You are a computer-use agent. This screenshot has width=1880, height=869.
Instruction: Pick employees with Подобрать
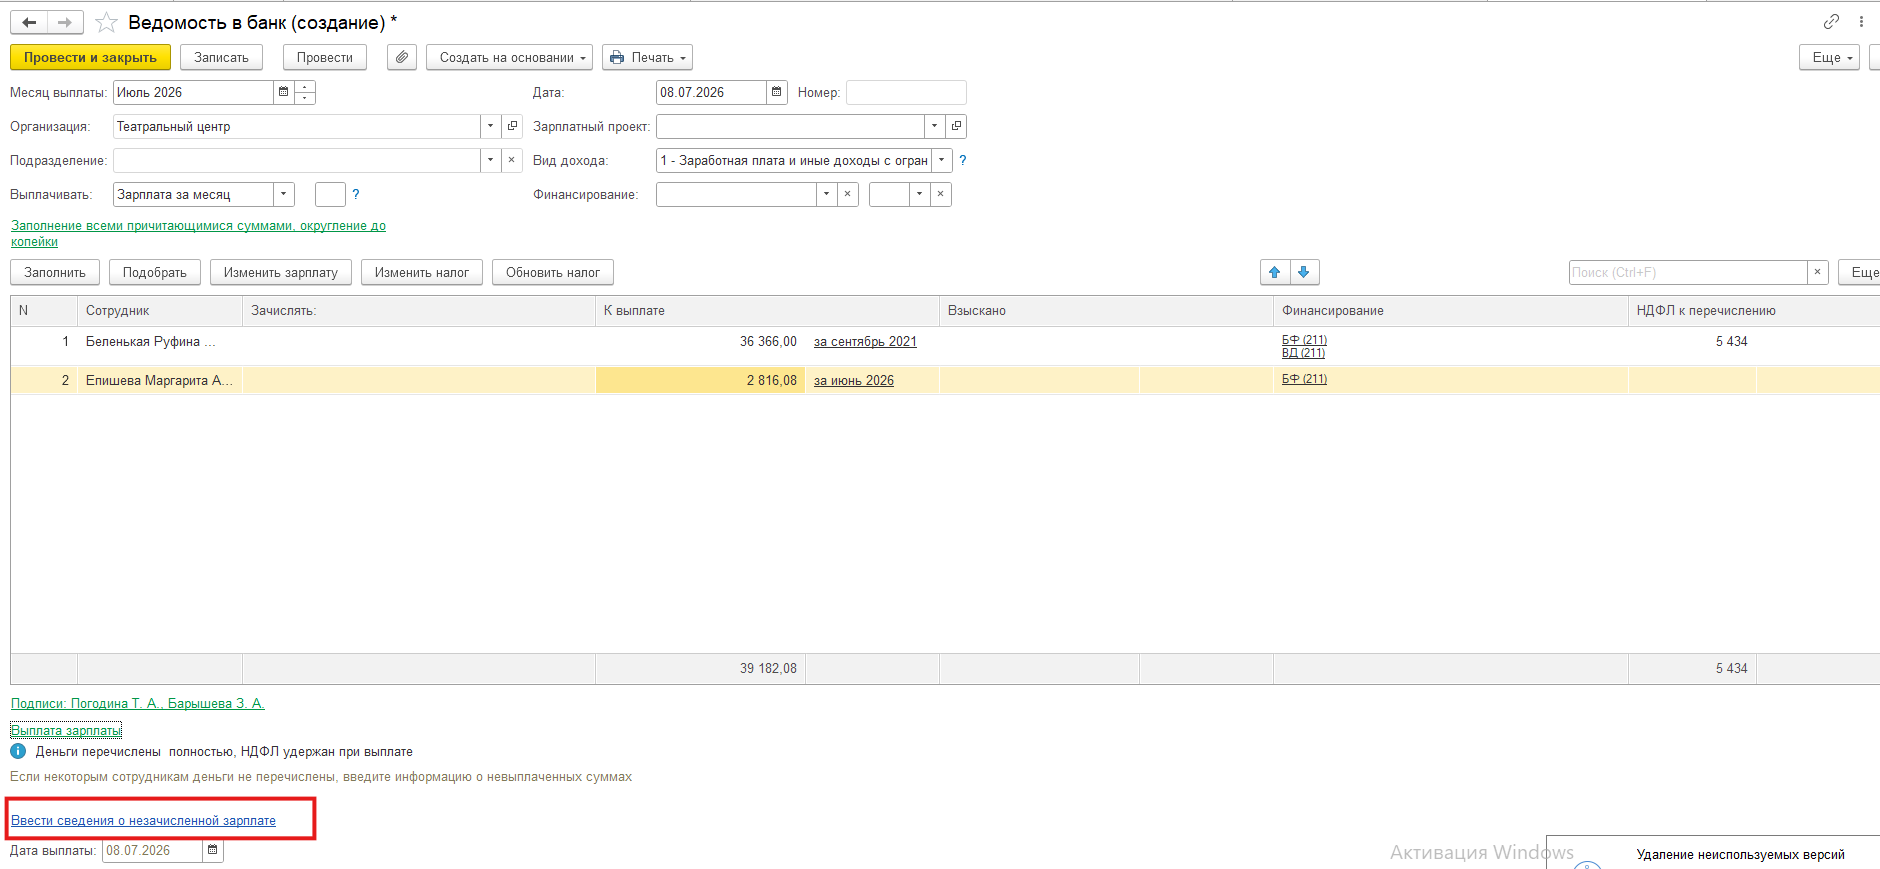click(x=155, y=272)
